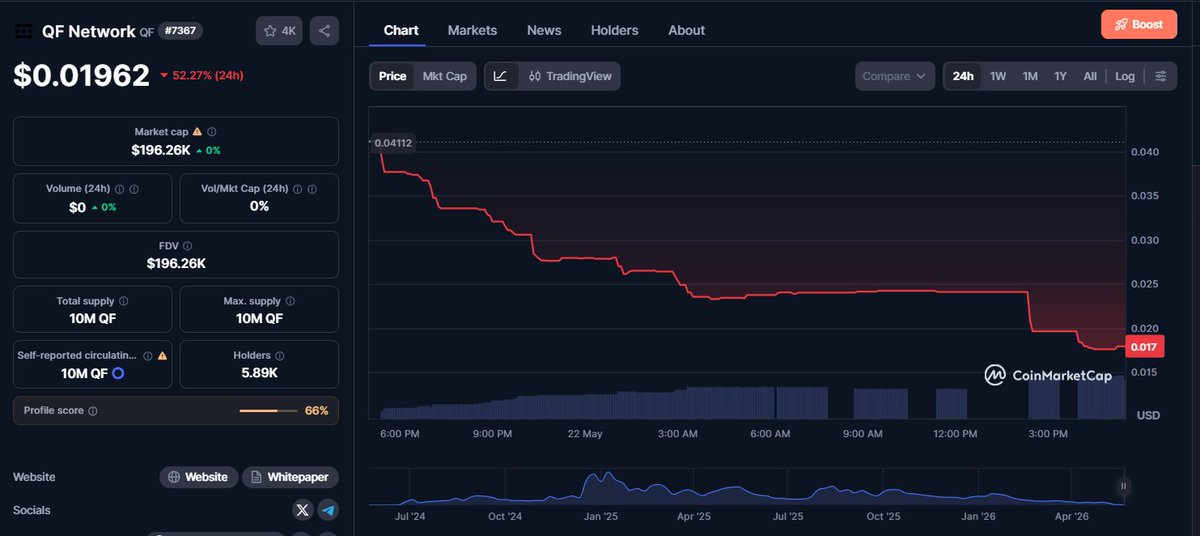Switch chart to Price
This screenshot has width=1200, height=536.
coord(393,76)
